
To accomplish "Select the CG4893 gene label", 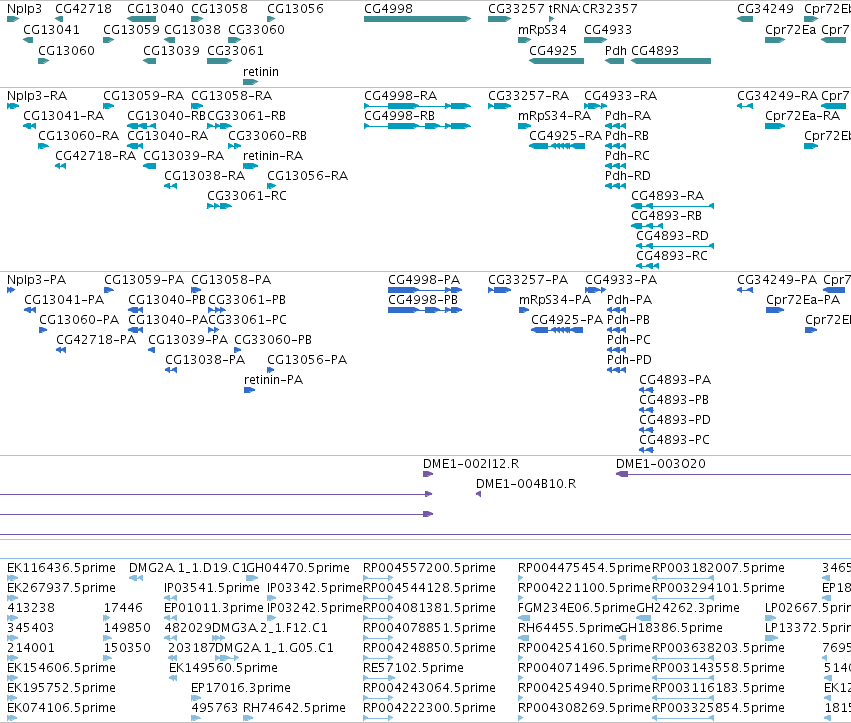I will pos(655,50).
